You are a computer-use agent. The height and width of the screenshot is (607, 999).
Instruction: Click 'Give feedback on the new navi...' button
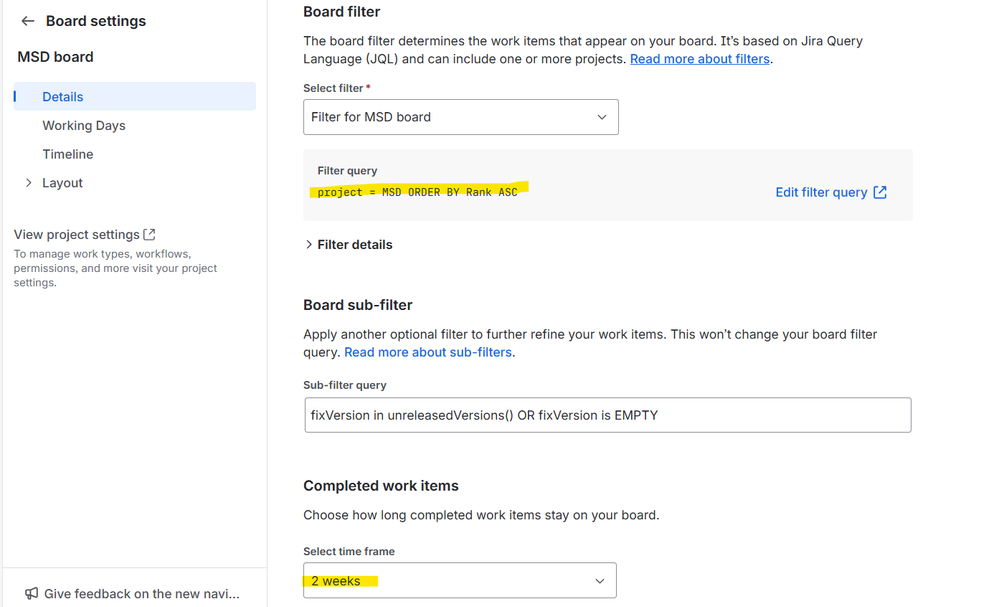point(141,594)
